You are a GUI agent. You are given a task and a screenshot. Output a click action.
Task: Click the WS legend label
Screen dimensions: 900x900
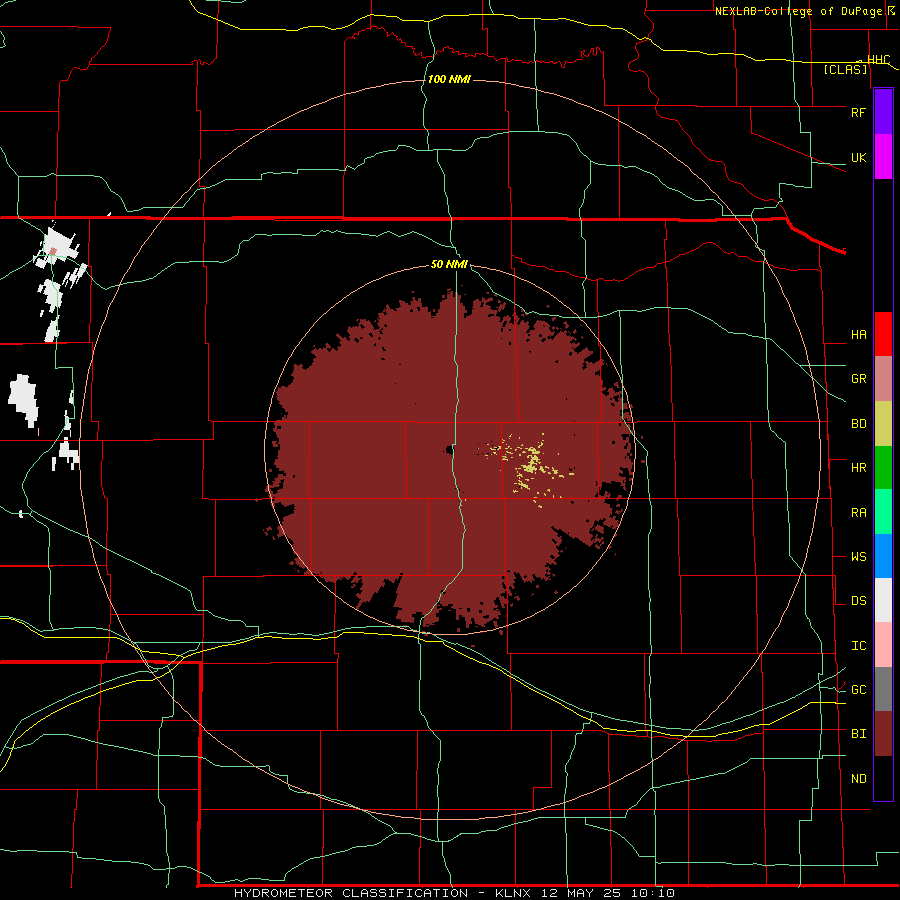(x=858, y=557)
